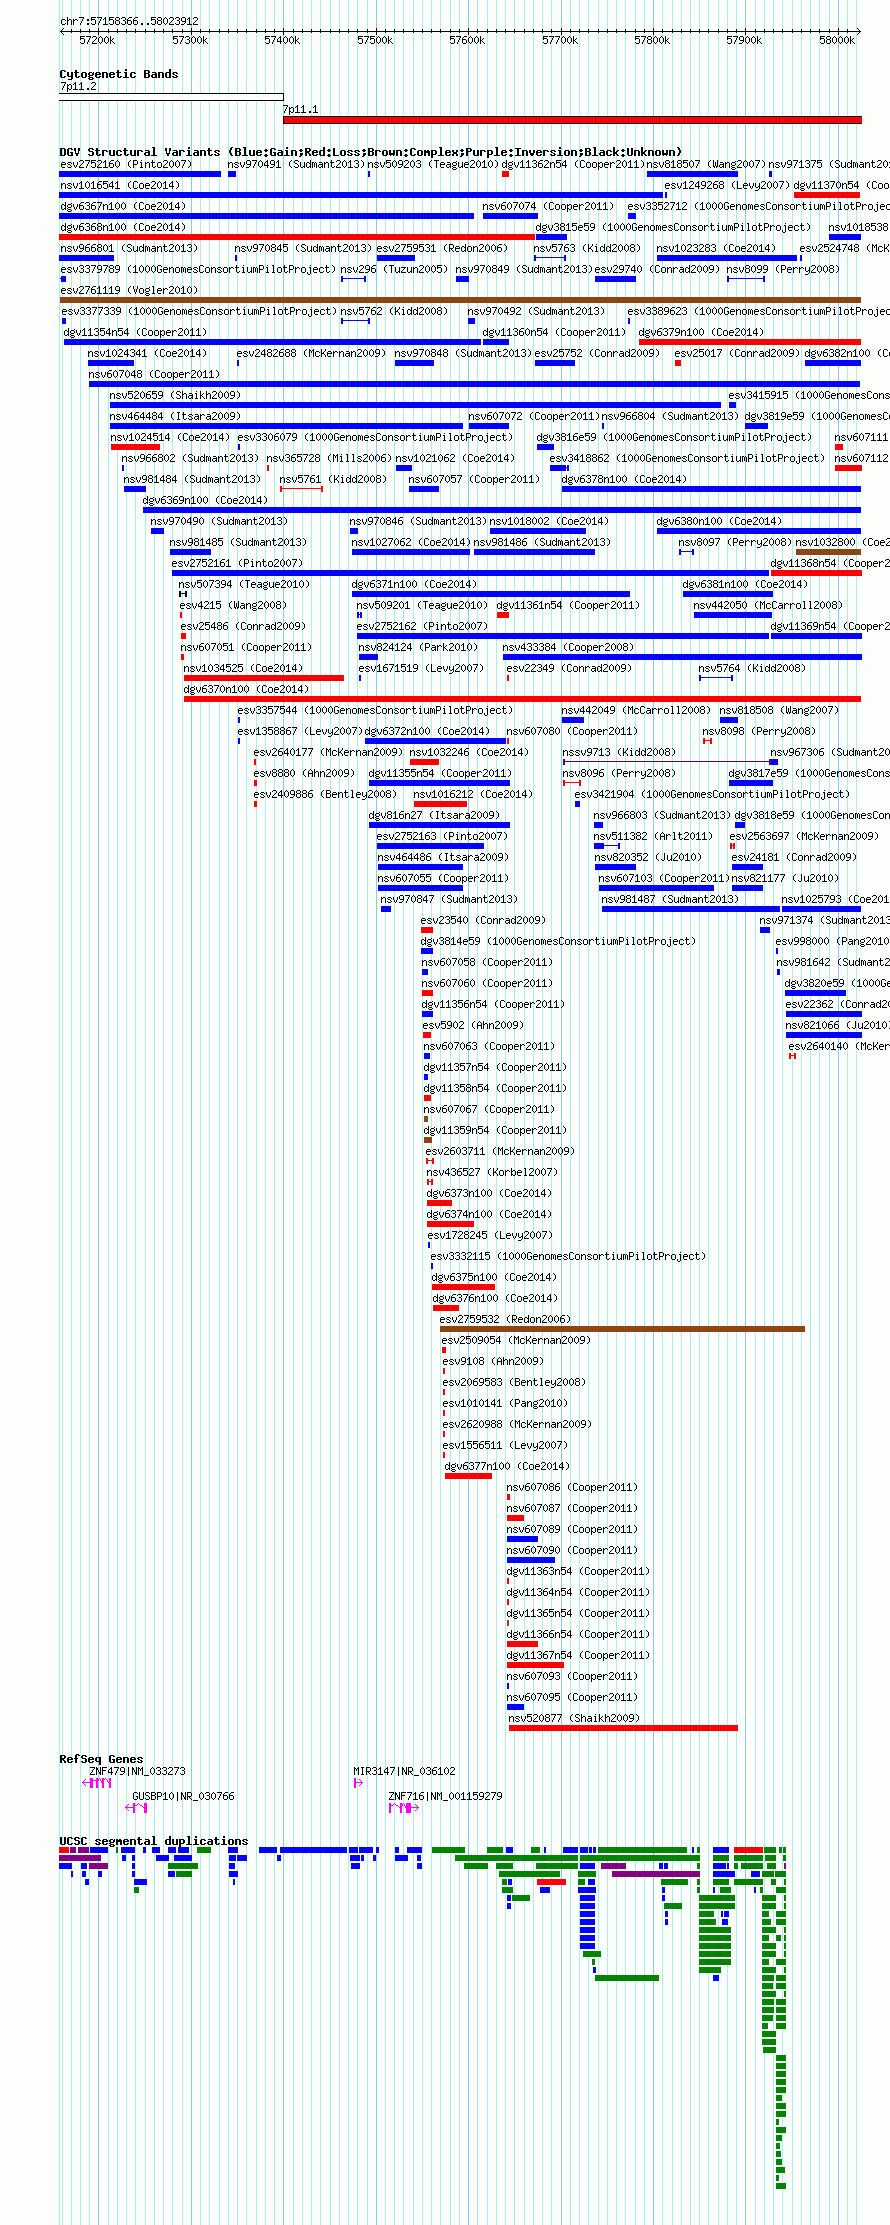The image size is (890, 2225).
Task: Open gene GUSBP10|NR_030766 label
Action: pyautogui.click(x=183, y=1796)
